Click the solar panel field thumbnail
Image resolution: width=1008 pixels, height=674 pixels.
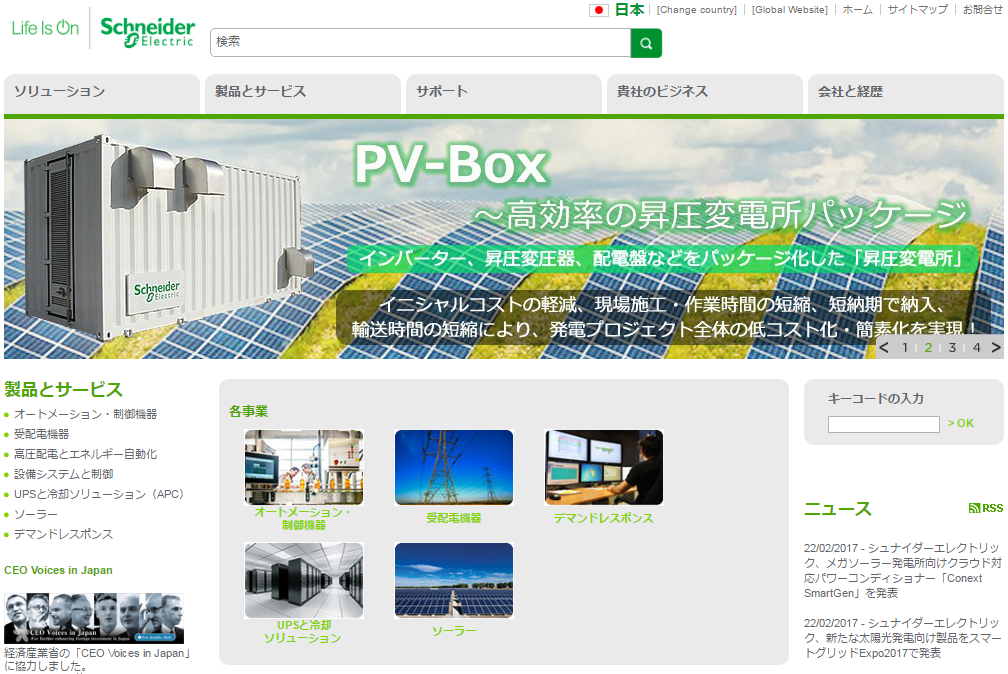(x=454, y=580)
